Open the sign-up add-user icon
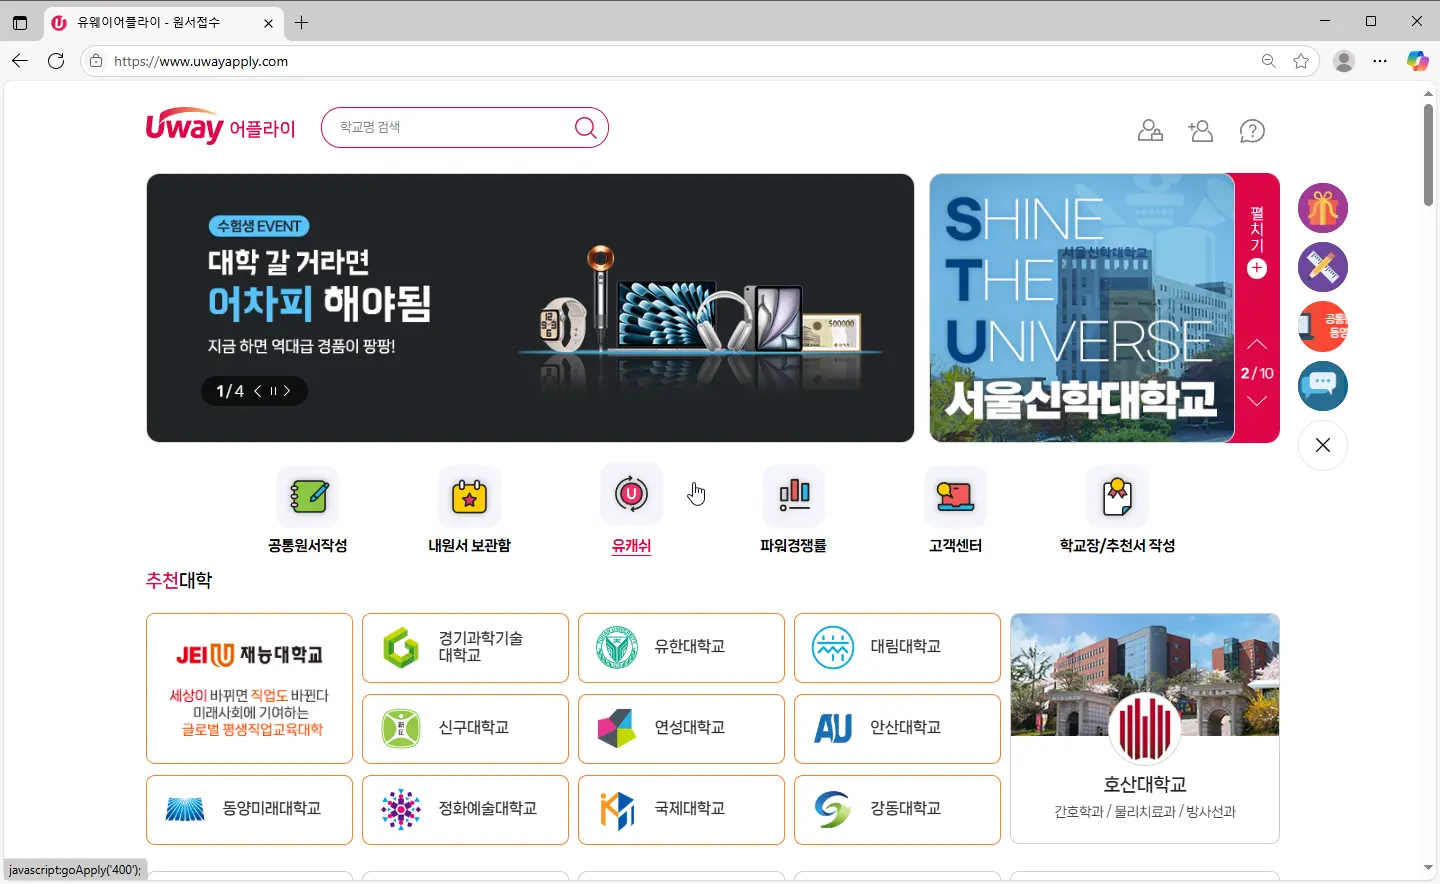1440x884 pixels. coord(1200,131)
